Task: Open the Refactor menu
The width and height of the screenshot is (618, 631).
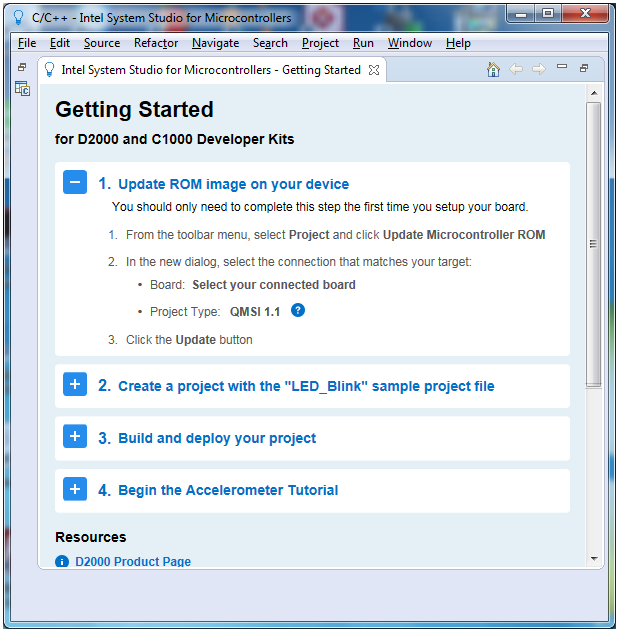Action: 156,43
